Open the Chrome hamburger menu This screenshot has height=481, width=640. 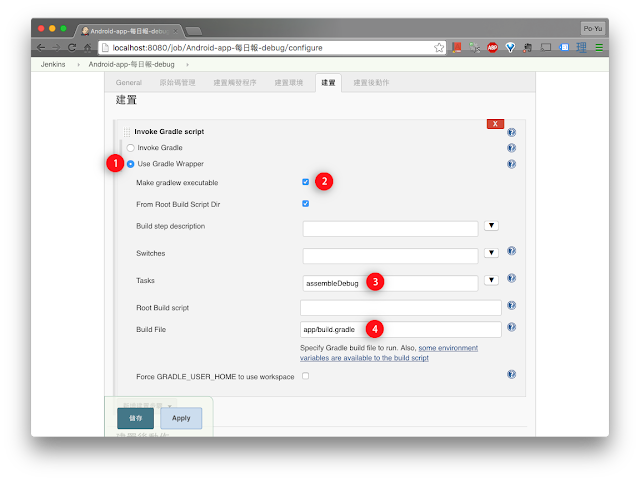pos(599,48)
